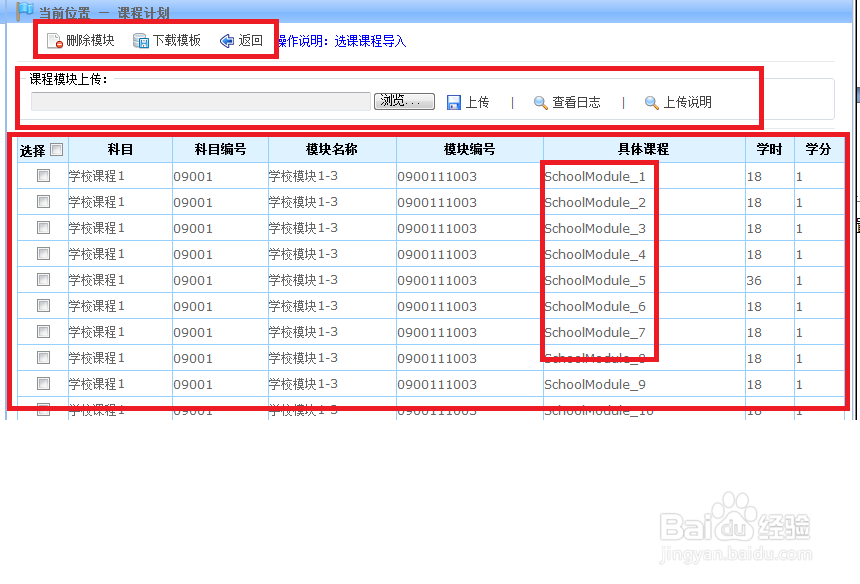The height and width of the screenshot is (584, 860).
Task: Click the SchoolModule_7 course cell
Action: (x=594, y=332)
